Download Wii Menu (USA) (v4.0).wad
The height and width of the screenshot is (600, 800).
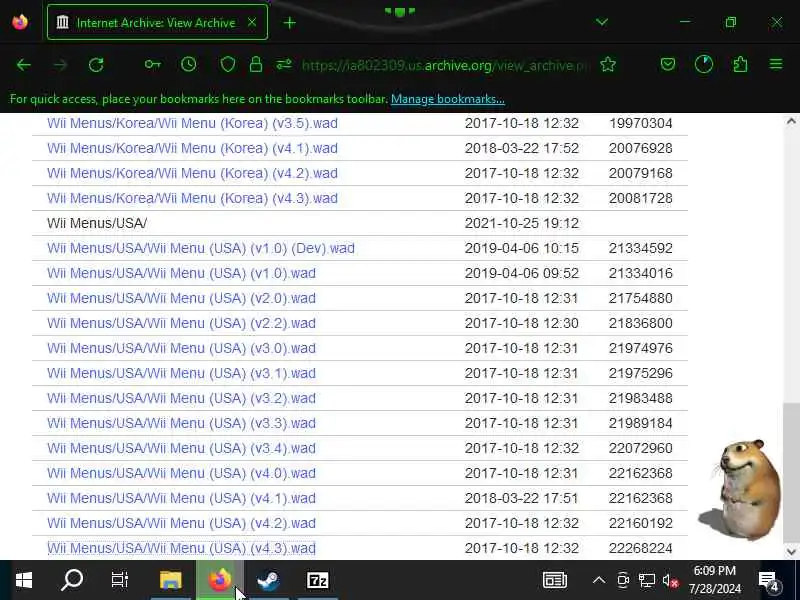point(182,473)
